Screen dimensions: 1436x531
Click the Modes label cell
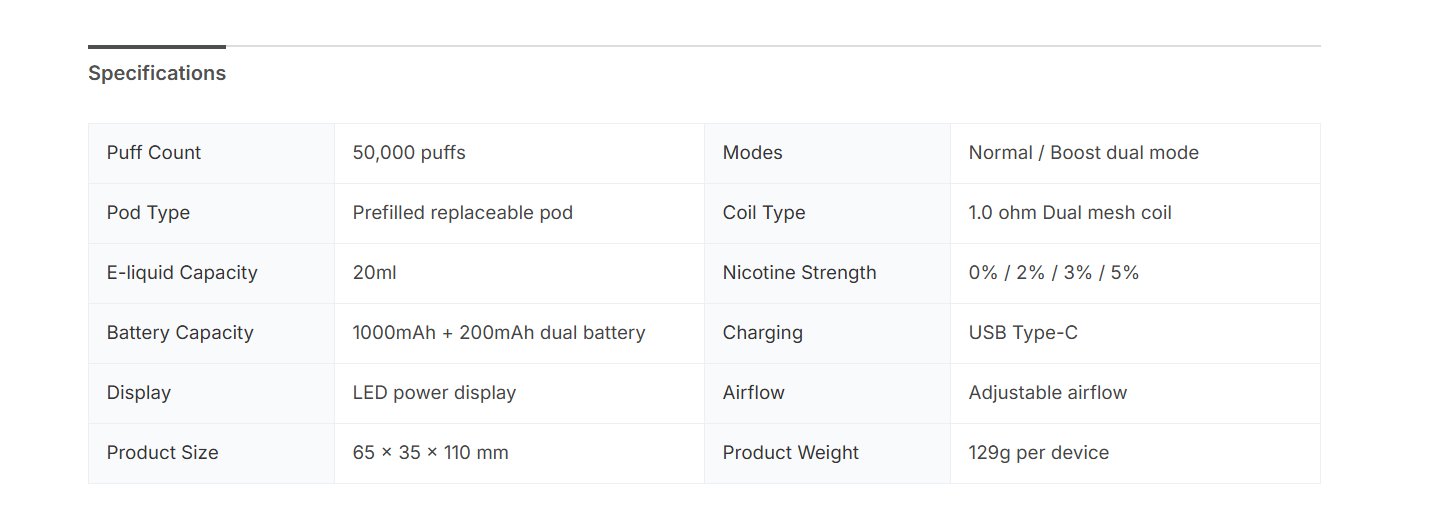752,153
